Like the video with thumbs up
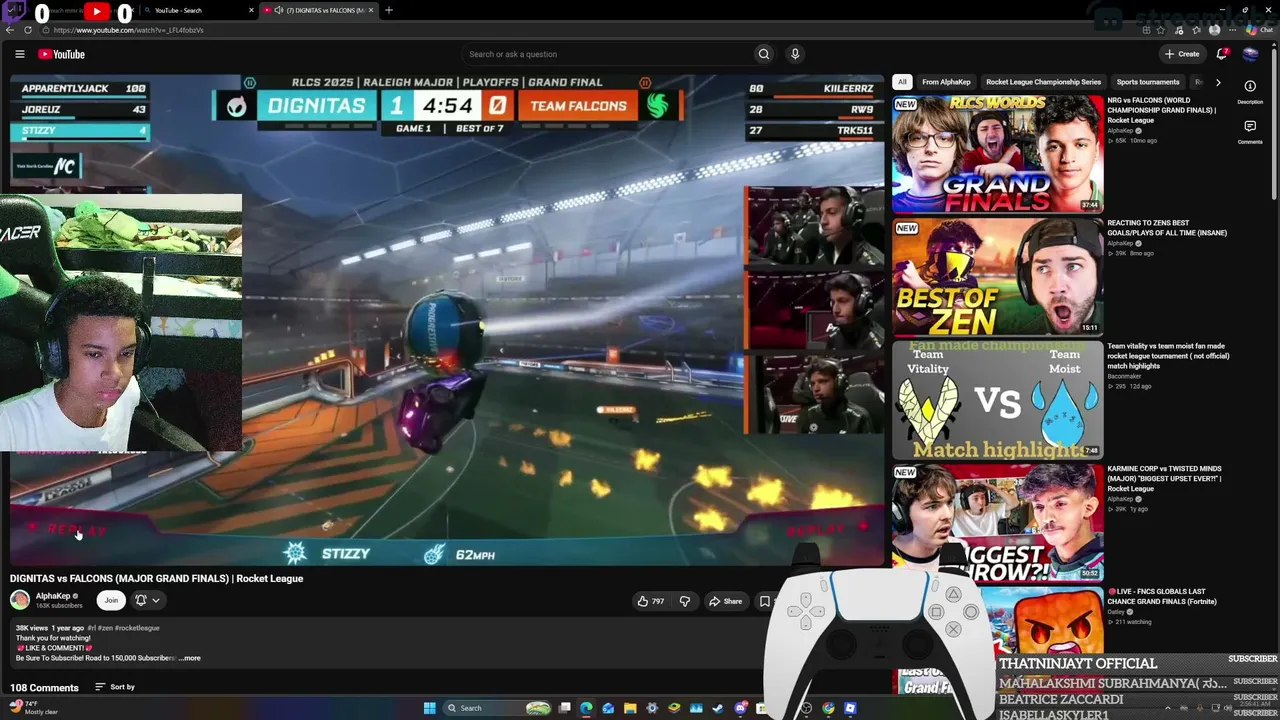1280x720 pixels. [650, 601]
